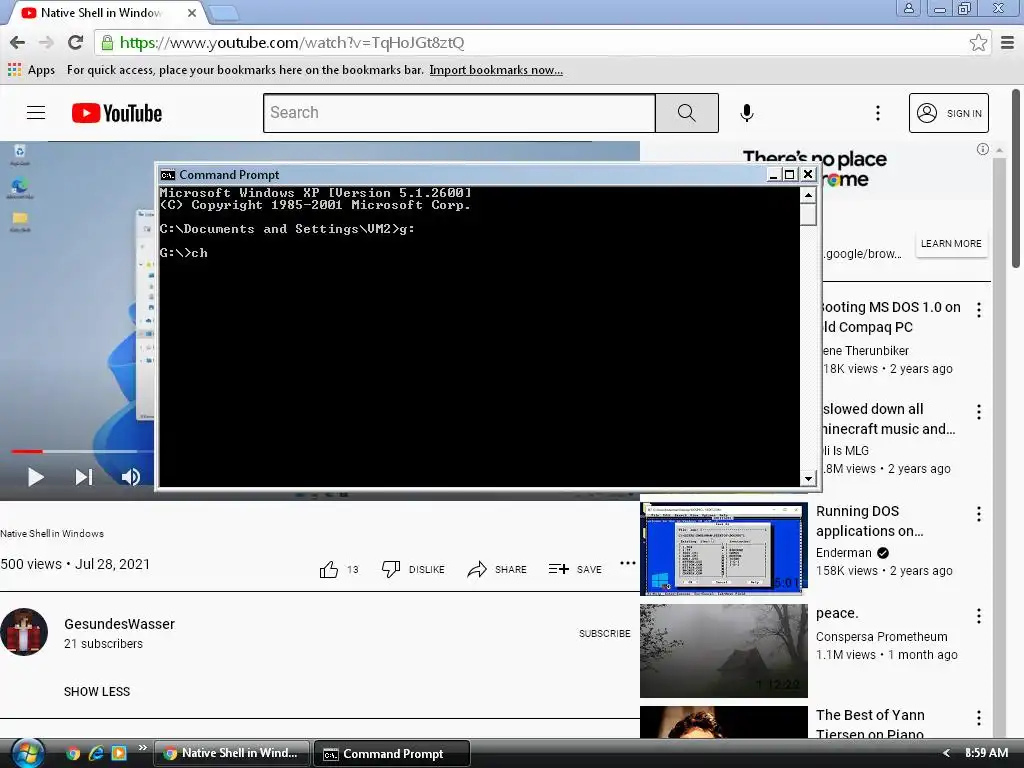Open options for Booting MS DOS video
This screenshot has height=768, width=1024.
click(x=978, y=310)
